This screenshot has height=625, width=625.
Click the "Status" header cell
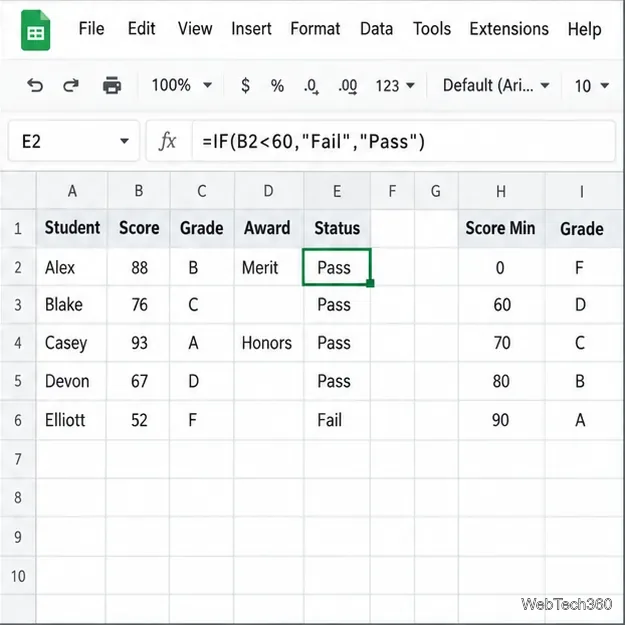click(337, 228)
